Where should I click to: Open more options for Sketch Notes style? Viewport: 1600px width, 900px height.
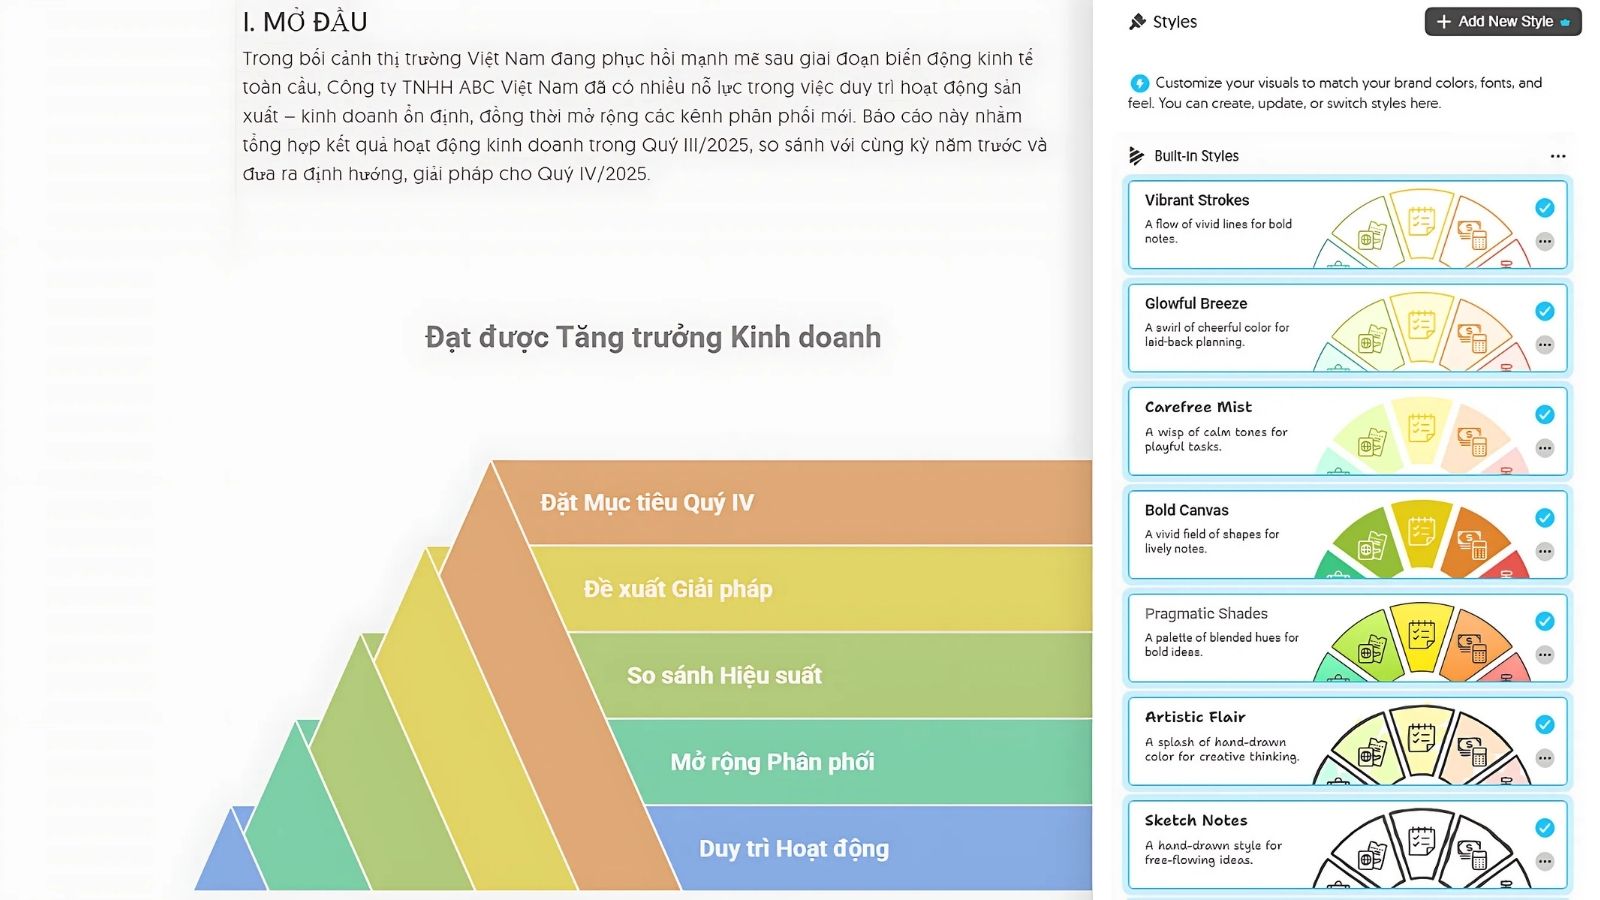1545,861
